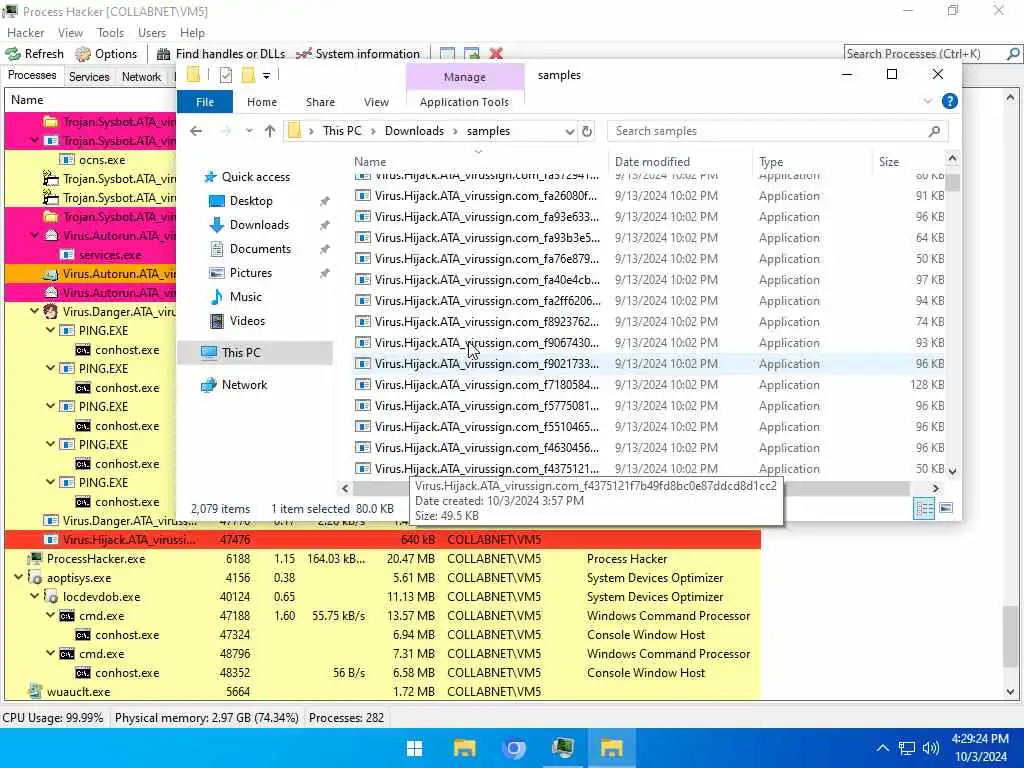1024x768 pixels.
Task: Click This PC in address breadcrumb
Action: pyautogui.click(x=342, y=131)
